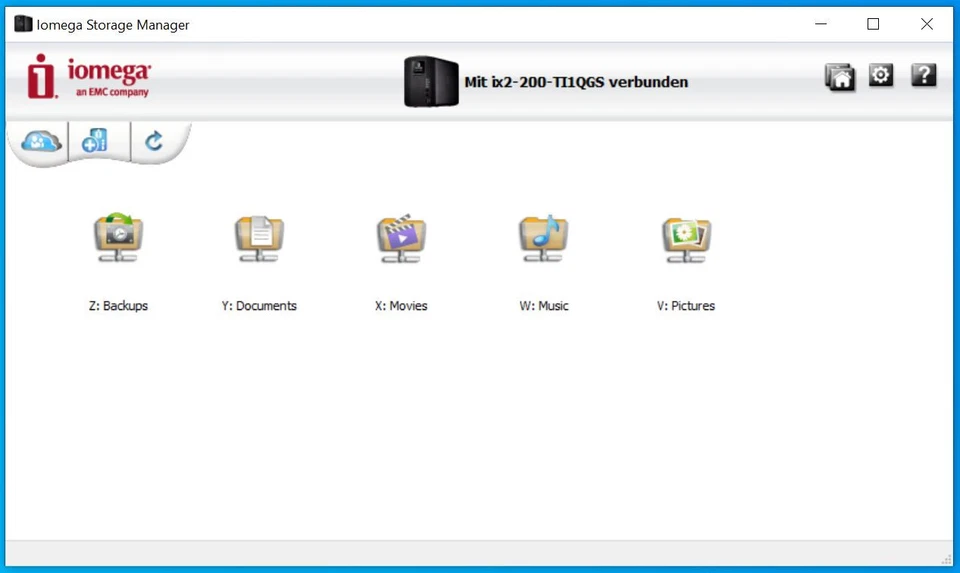Click the ix2-200 NAS device image

[x=431, y=81]
